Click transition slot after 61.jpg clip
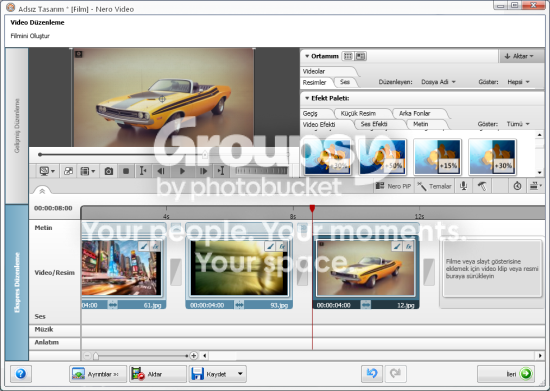Viewport: 550px width, 391px height. pyautogui.click(x=176, y=272)
